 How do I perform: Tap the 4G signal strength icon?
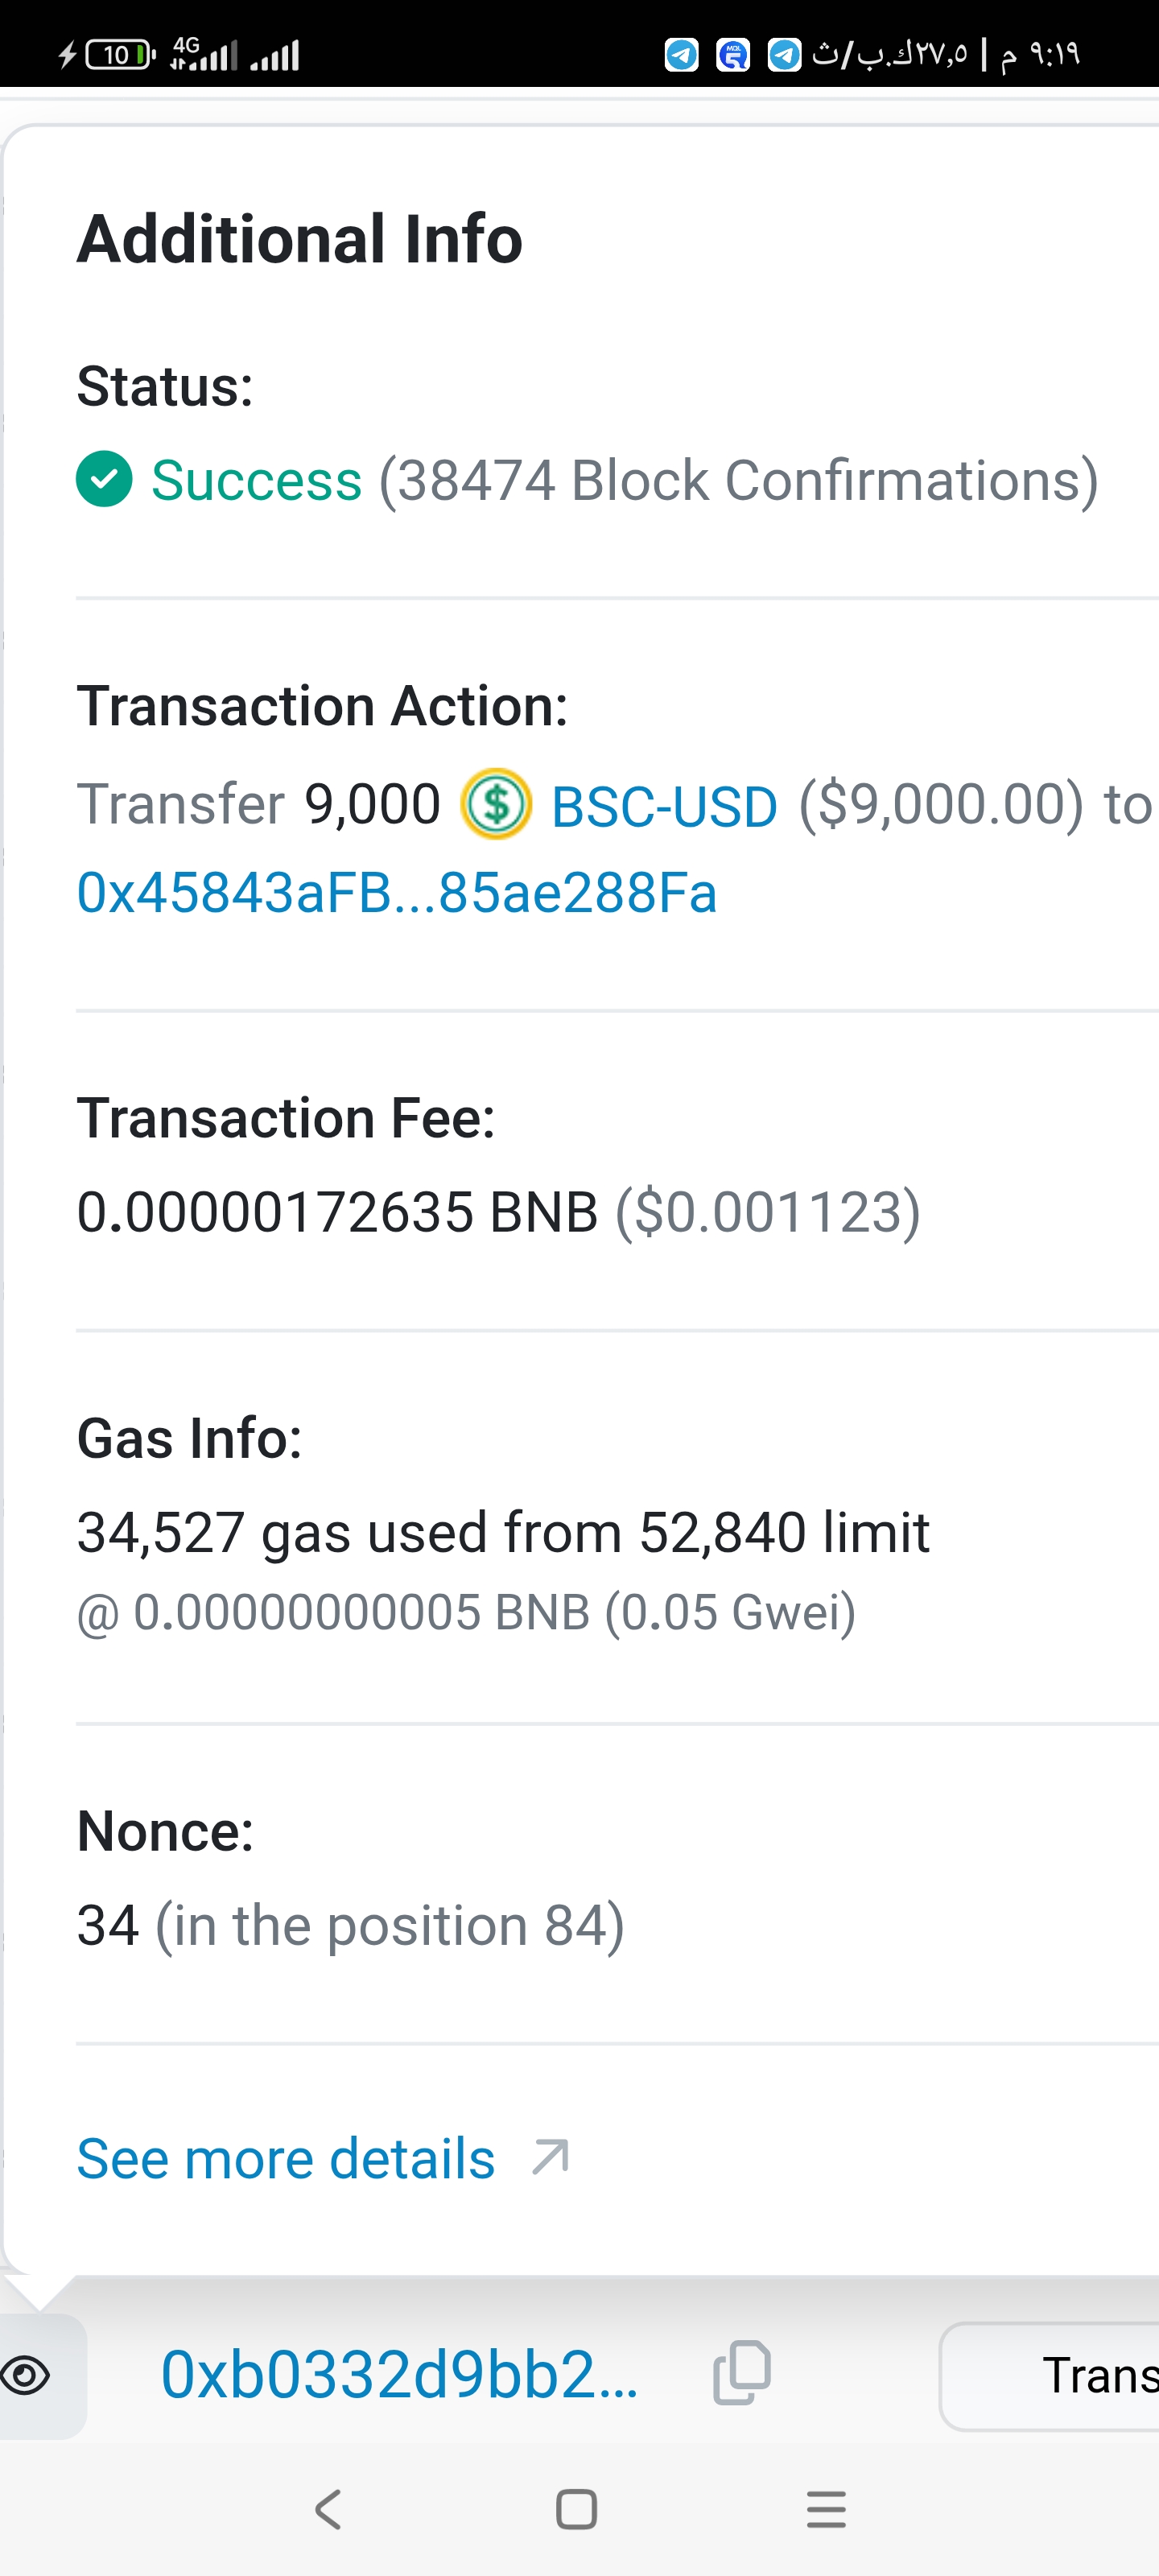(204, 54)
